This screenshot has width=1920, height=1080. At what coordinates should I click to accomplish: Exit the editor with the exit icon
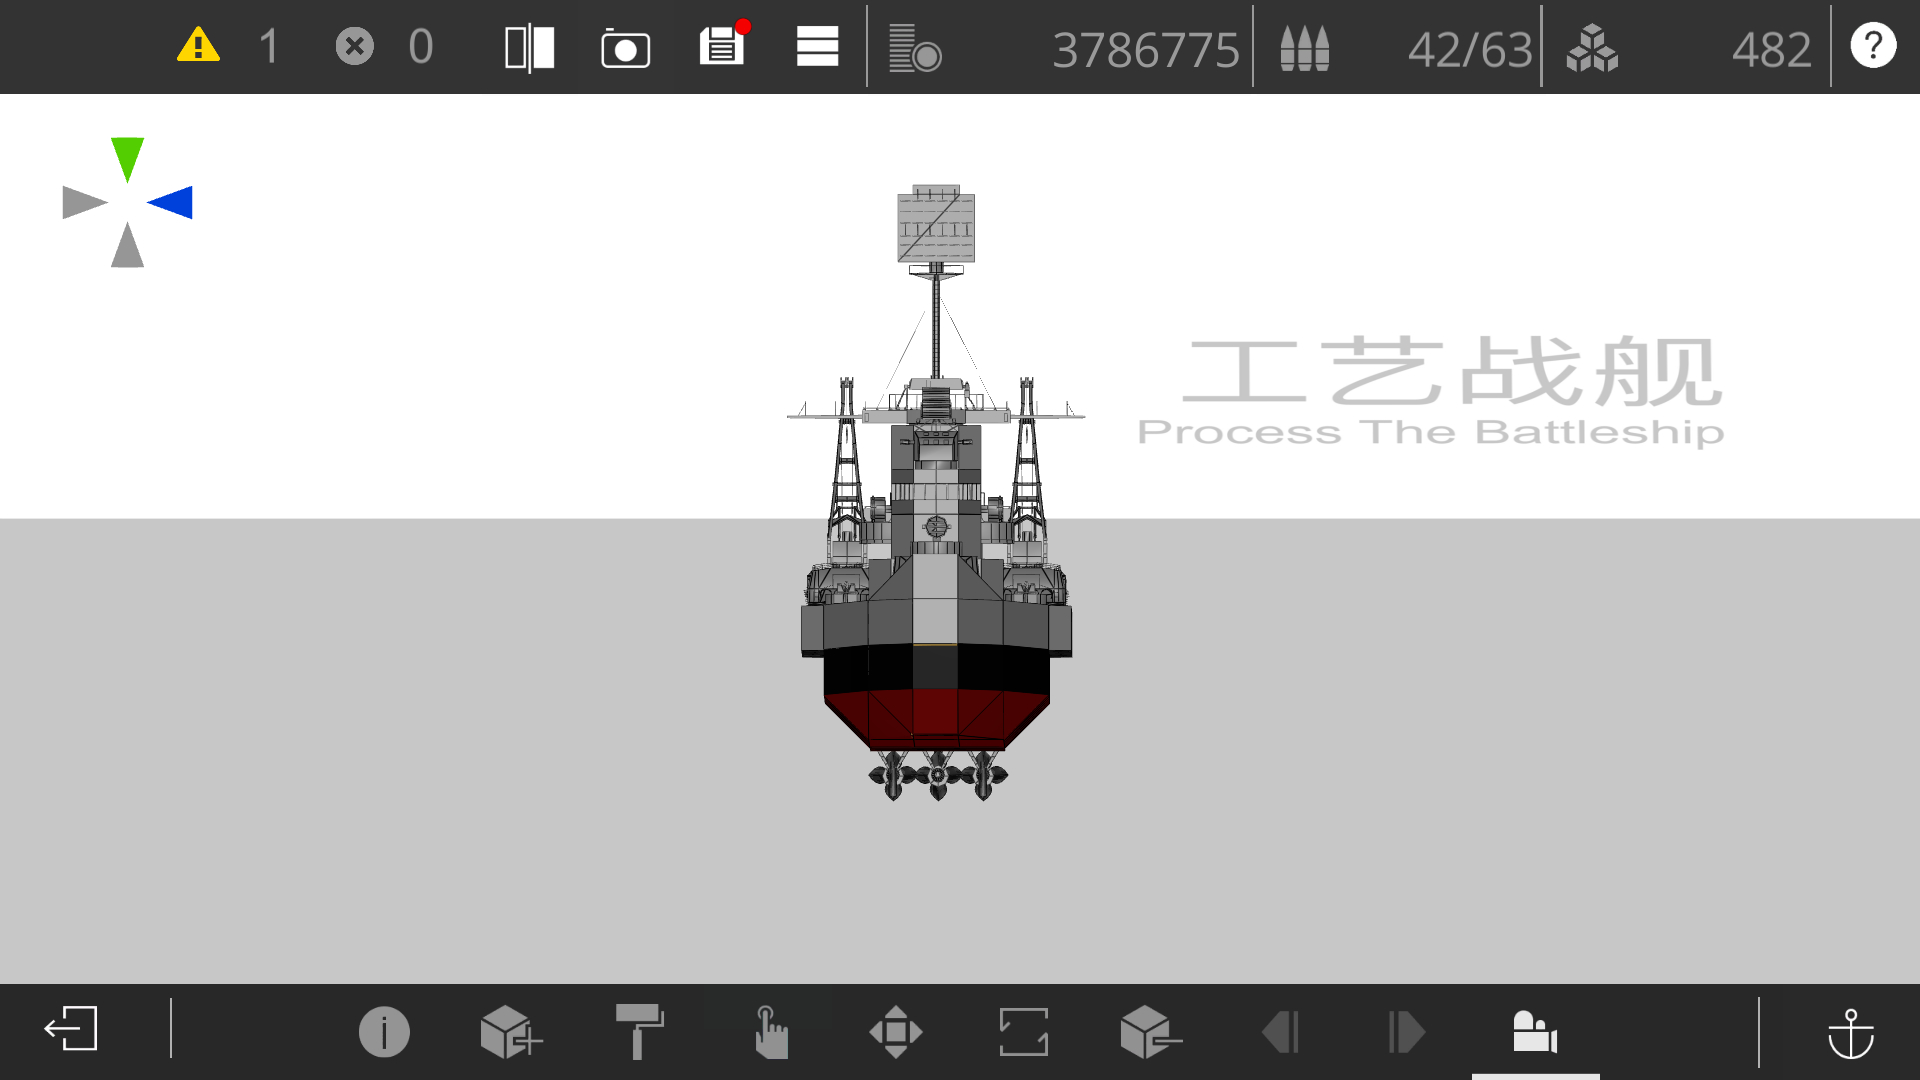pos(71,1029)
